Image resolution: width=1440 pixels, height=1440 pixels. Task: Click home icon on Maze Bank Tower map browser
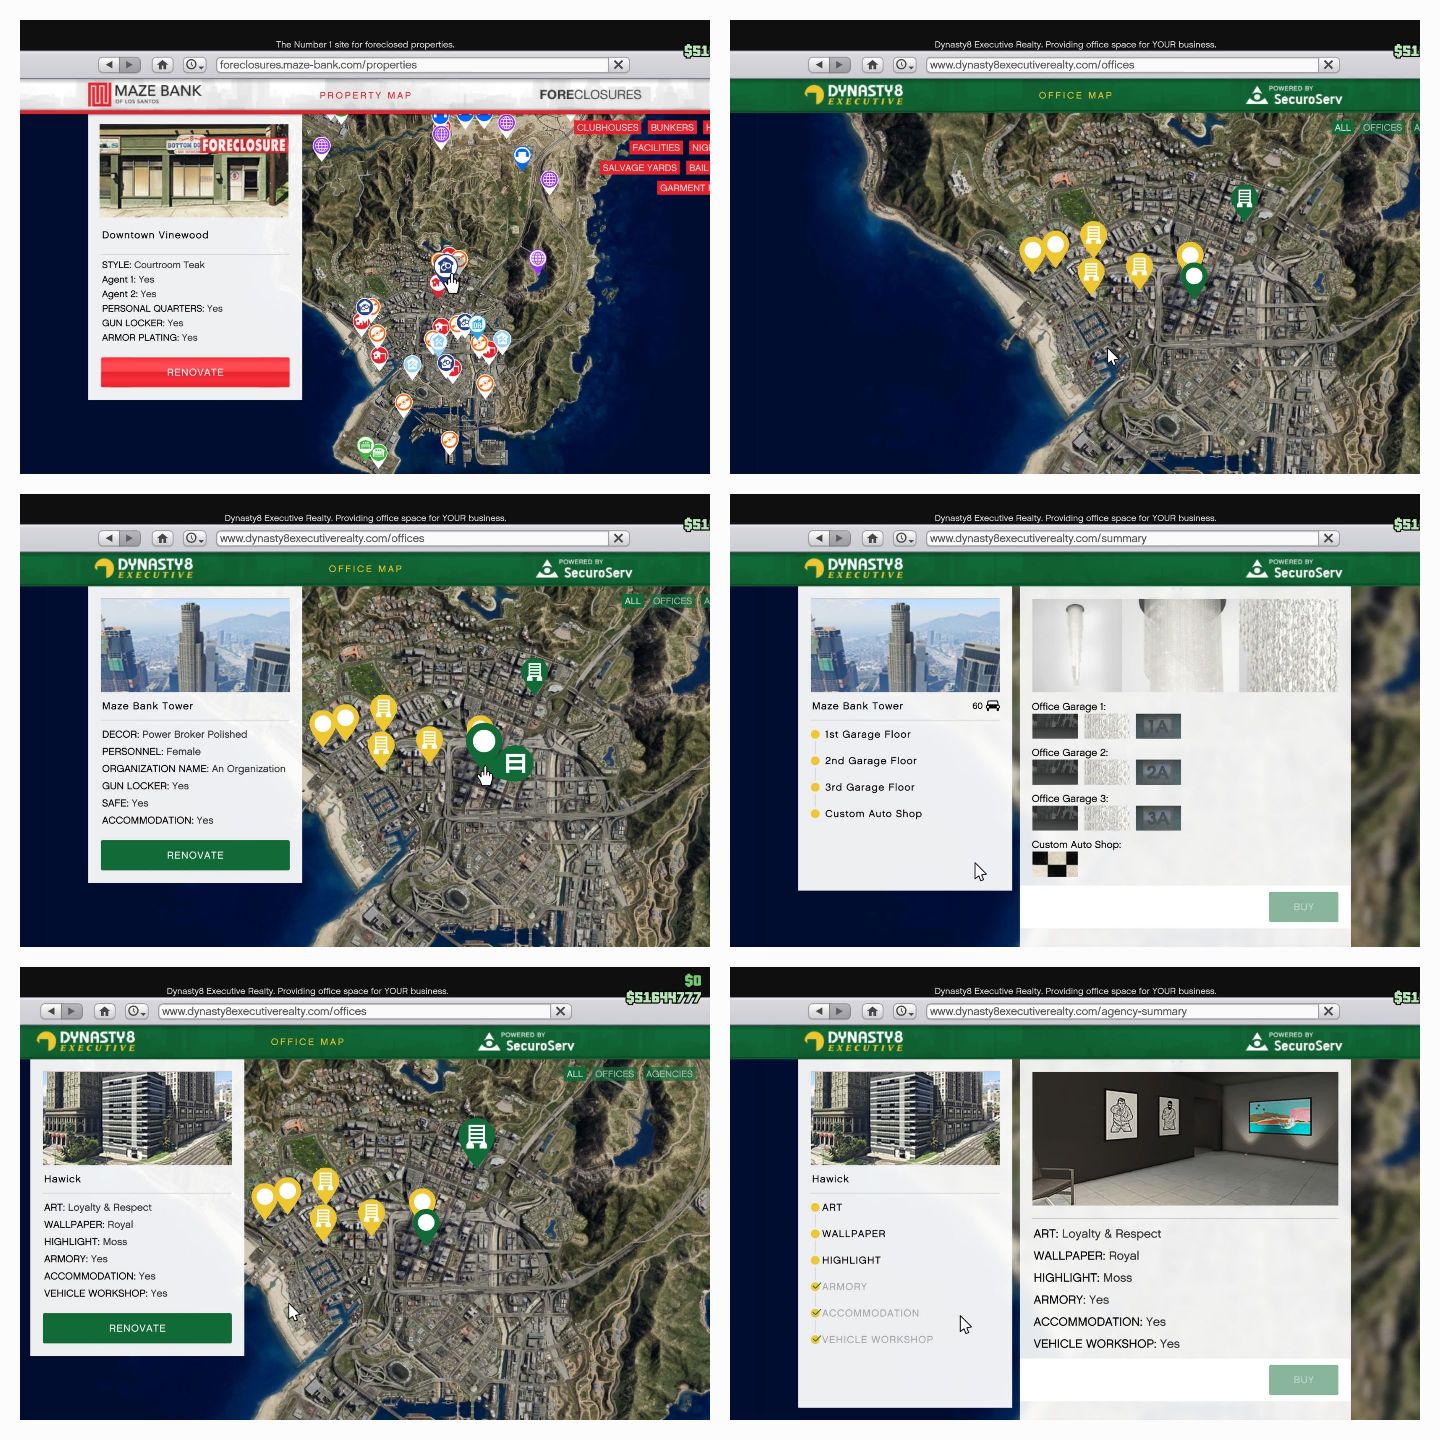163,538
